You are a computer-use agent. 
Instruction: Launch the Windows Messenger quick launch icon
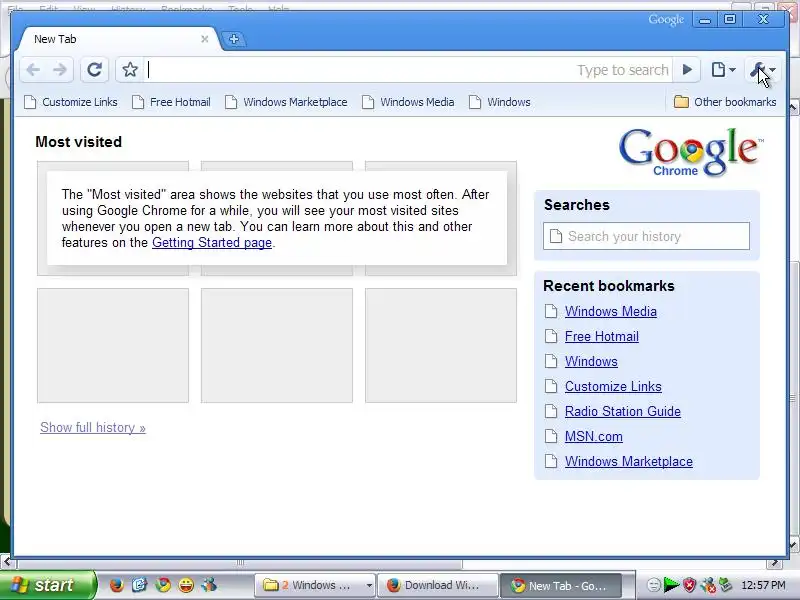click(x=209, y=585)
